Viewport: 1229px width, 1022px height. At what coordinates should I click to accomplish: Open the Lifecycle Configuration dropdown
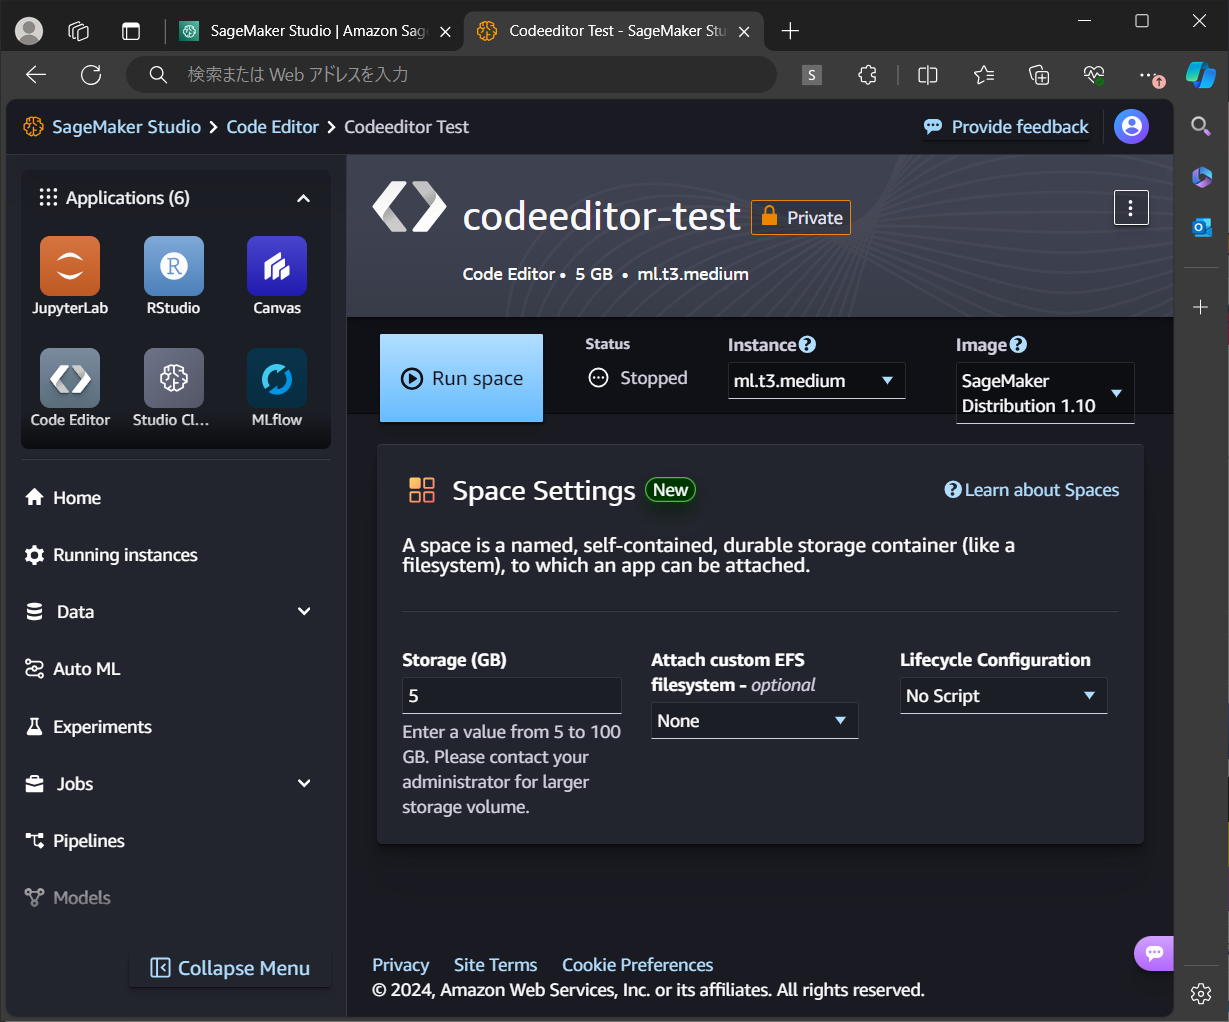[1002, 695]
